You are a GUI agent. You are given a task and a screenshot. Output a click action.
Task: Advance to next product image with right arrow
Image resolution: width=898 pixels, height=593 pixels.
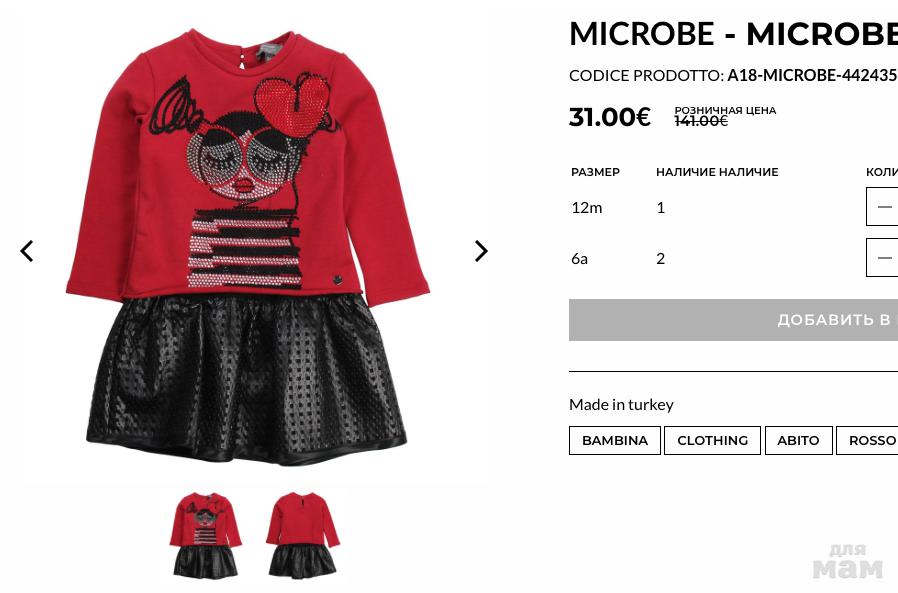click(481, 251)
